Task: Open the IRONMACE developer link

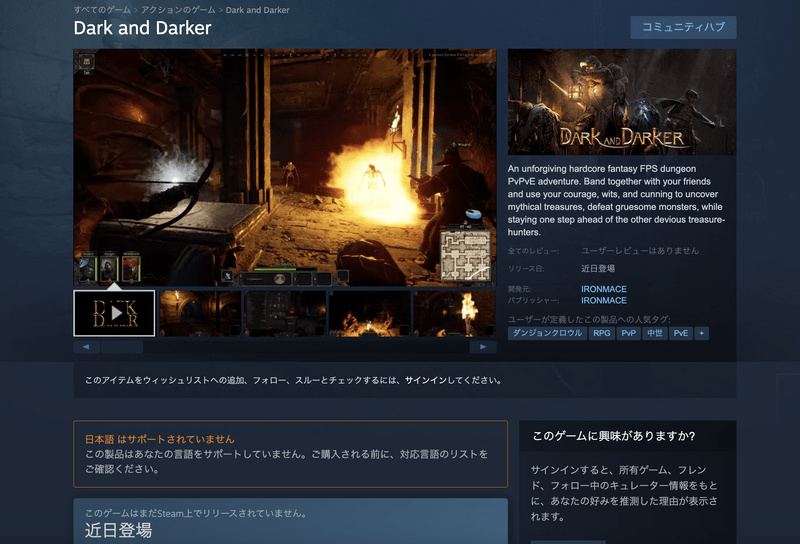Action: click(604, 289)
